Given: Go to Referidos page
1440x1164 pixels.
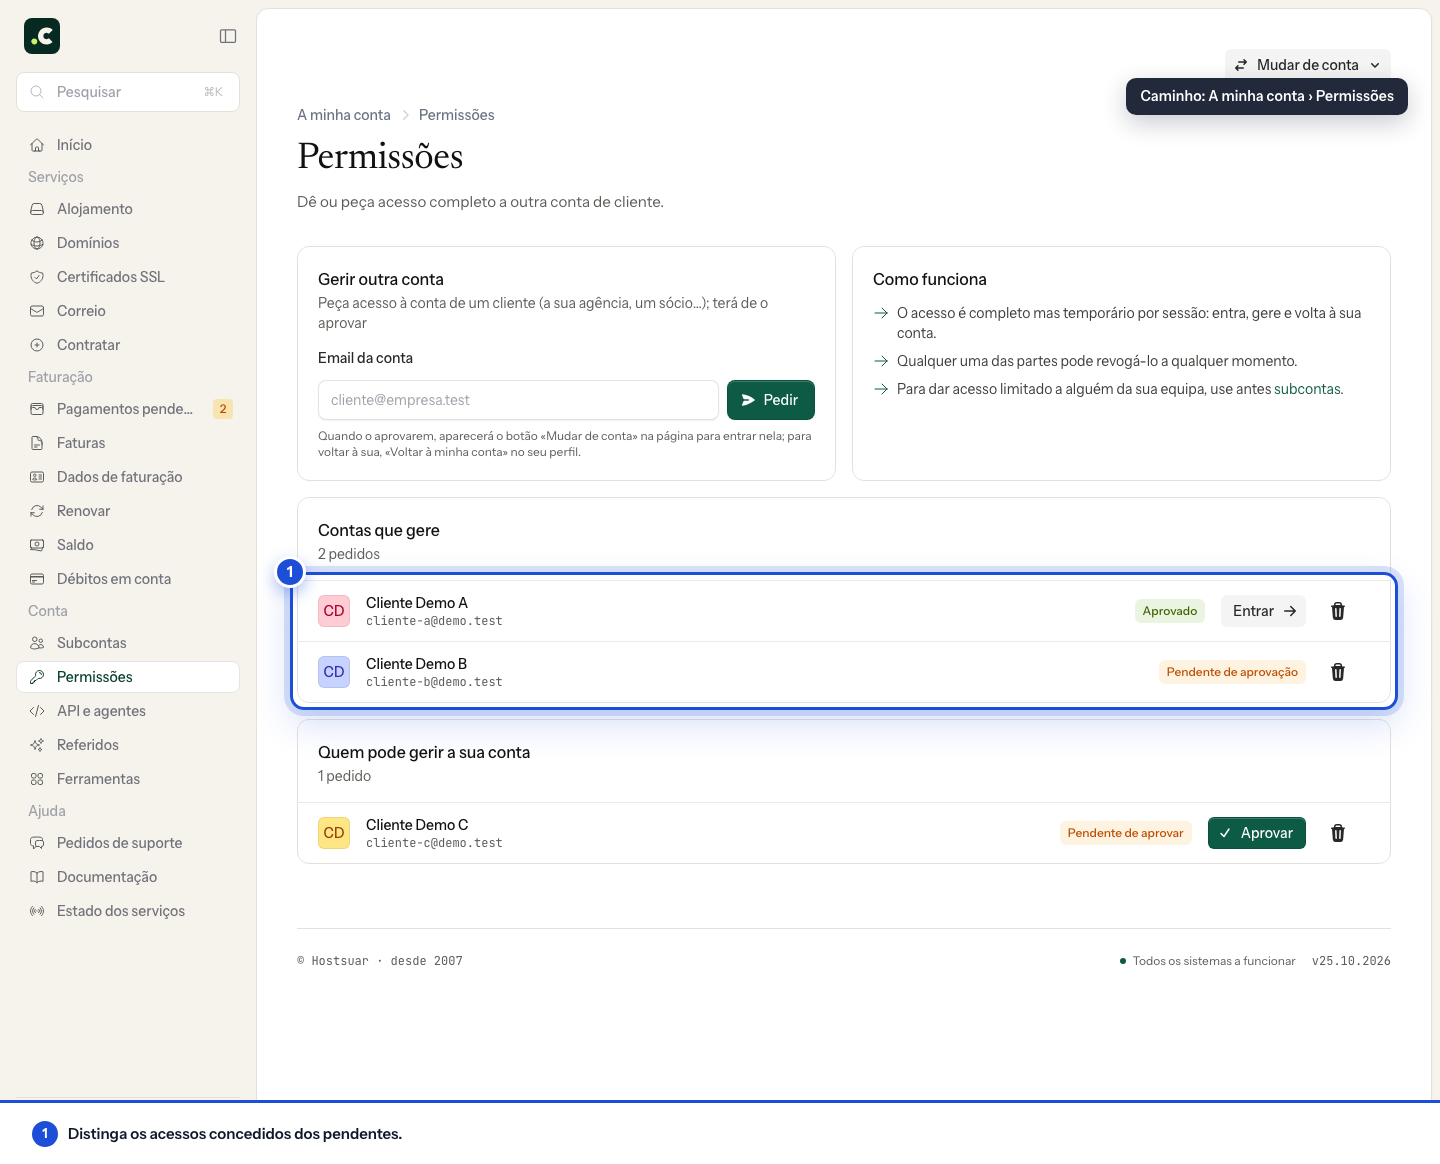Looking at the screenshot, I should click(128, 745).
